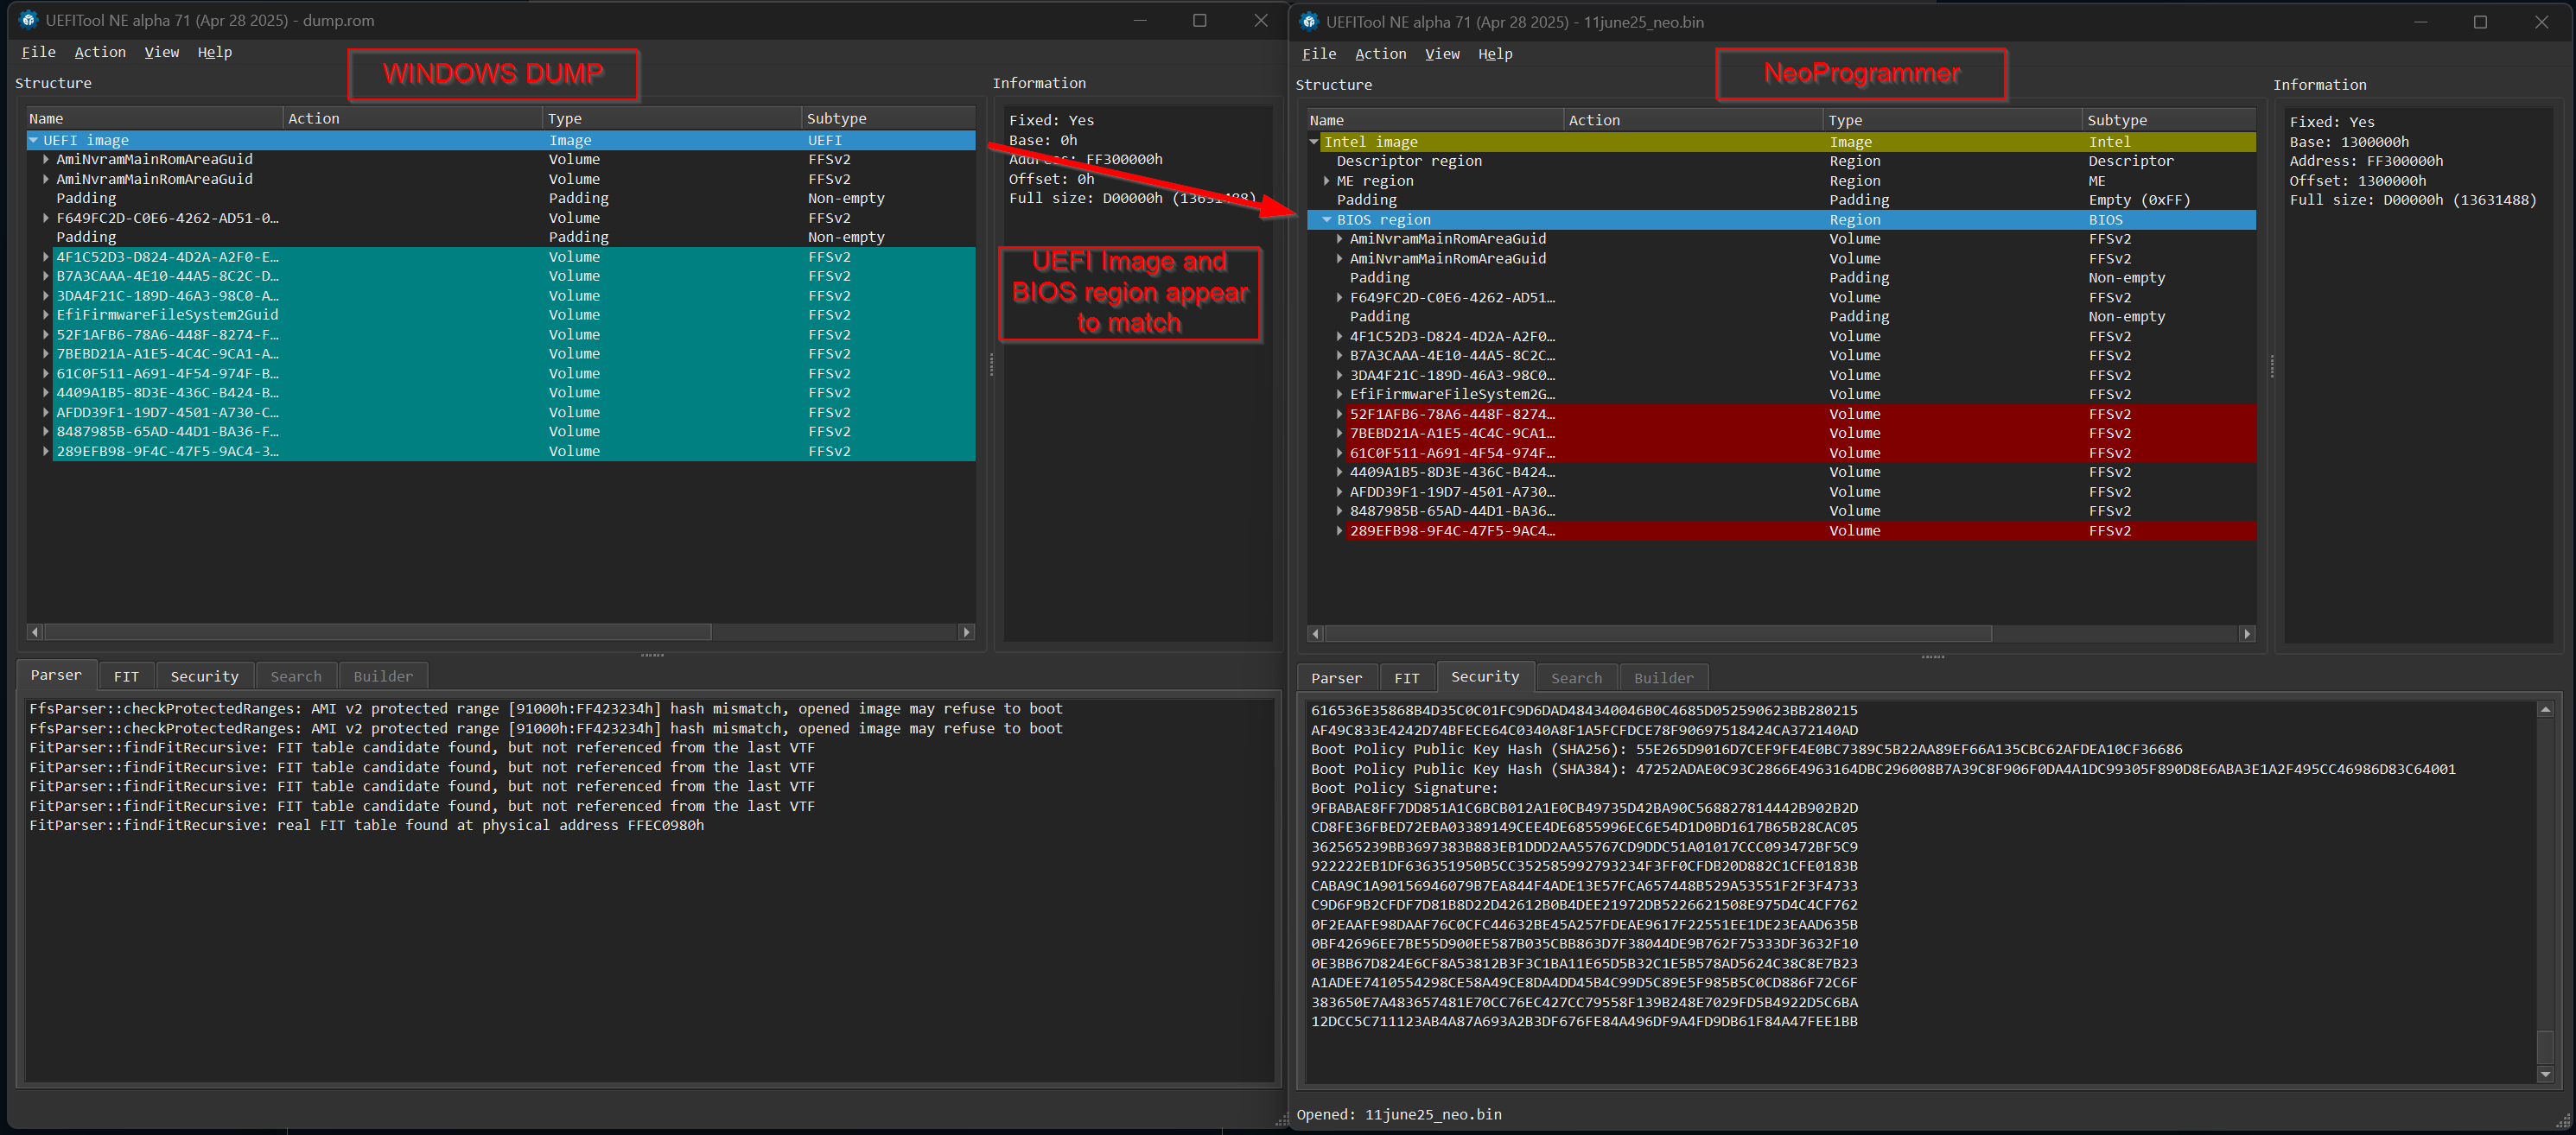
Task: Switch to Builder tab in neo.bin window
Action: tap(1663, 679)
